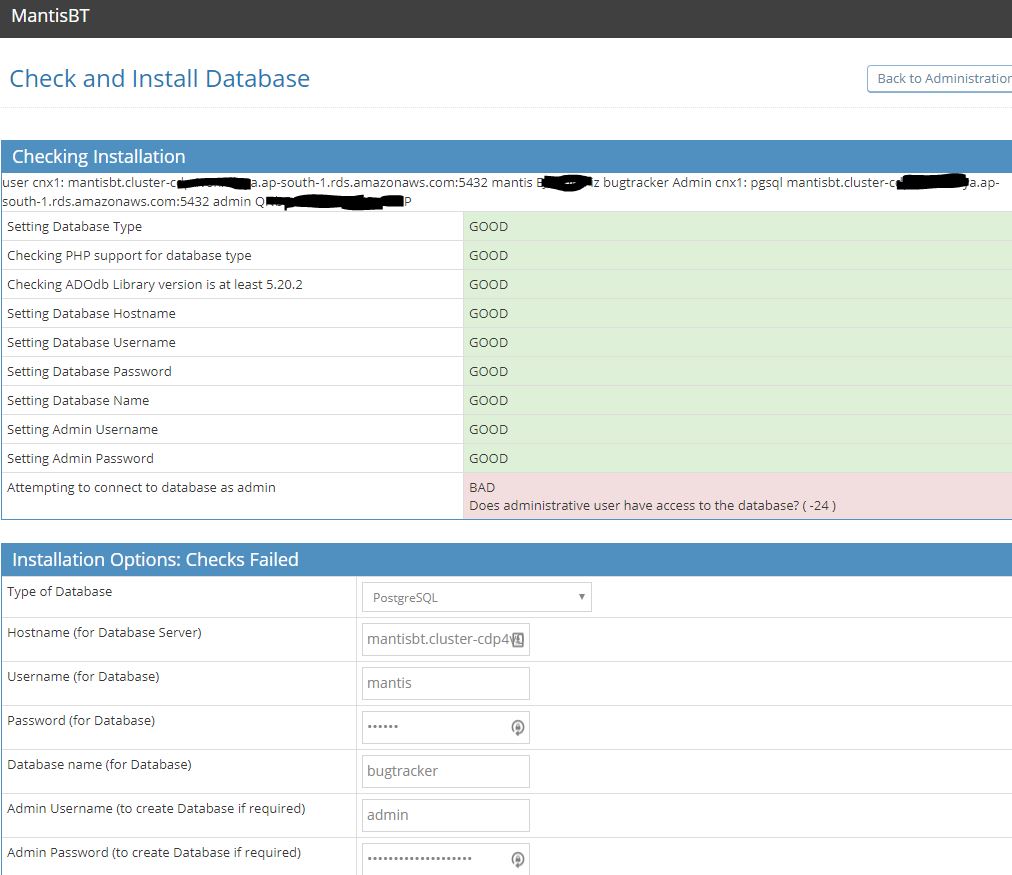Click the Checking ADOdb Library version row label
The image size is (1012, 875).
pos(154,285)
